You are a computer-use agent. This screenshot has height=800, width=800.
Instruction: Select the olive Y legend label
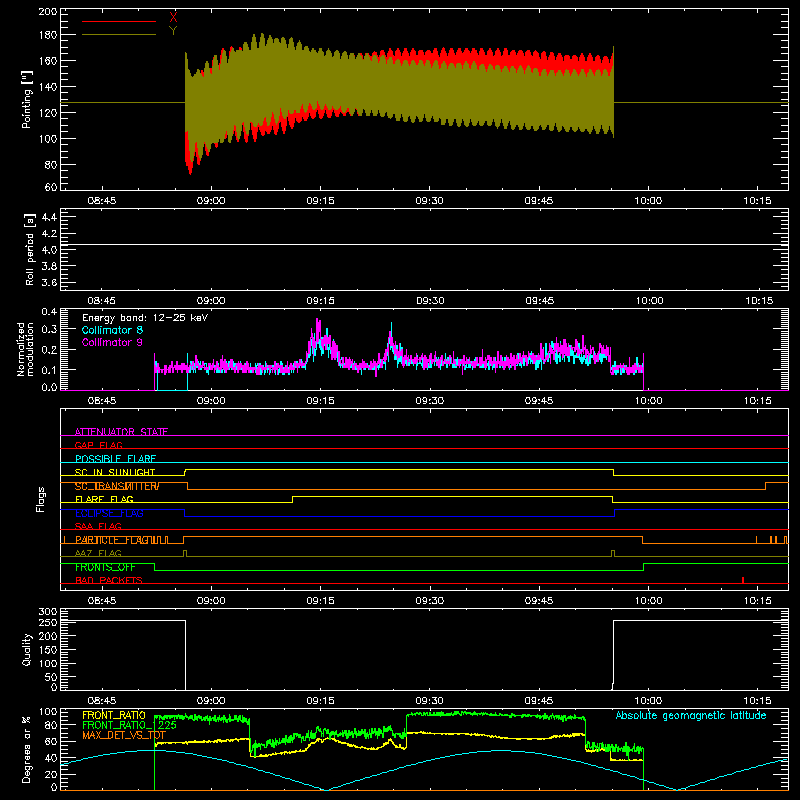[173, 31]
